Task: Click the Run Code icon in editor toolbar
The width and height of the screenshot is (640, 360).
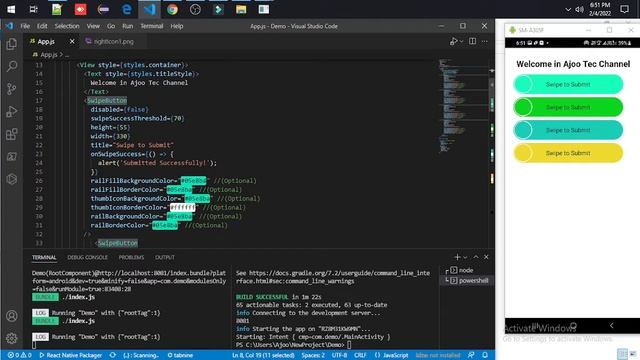Action: [453, 41]
